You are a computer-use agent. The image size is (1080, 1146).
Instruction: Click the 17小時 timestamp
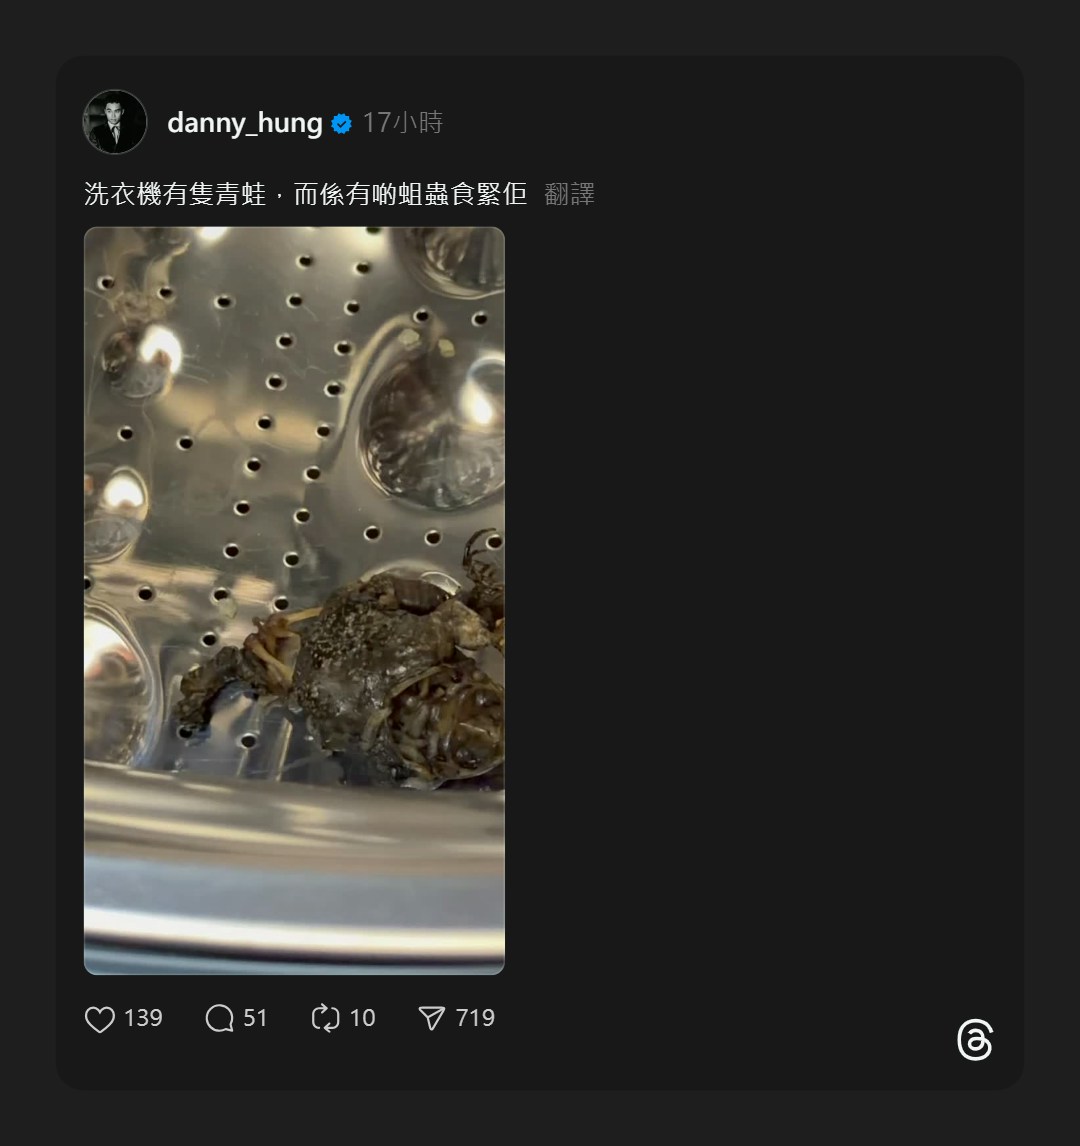402,123
